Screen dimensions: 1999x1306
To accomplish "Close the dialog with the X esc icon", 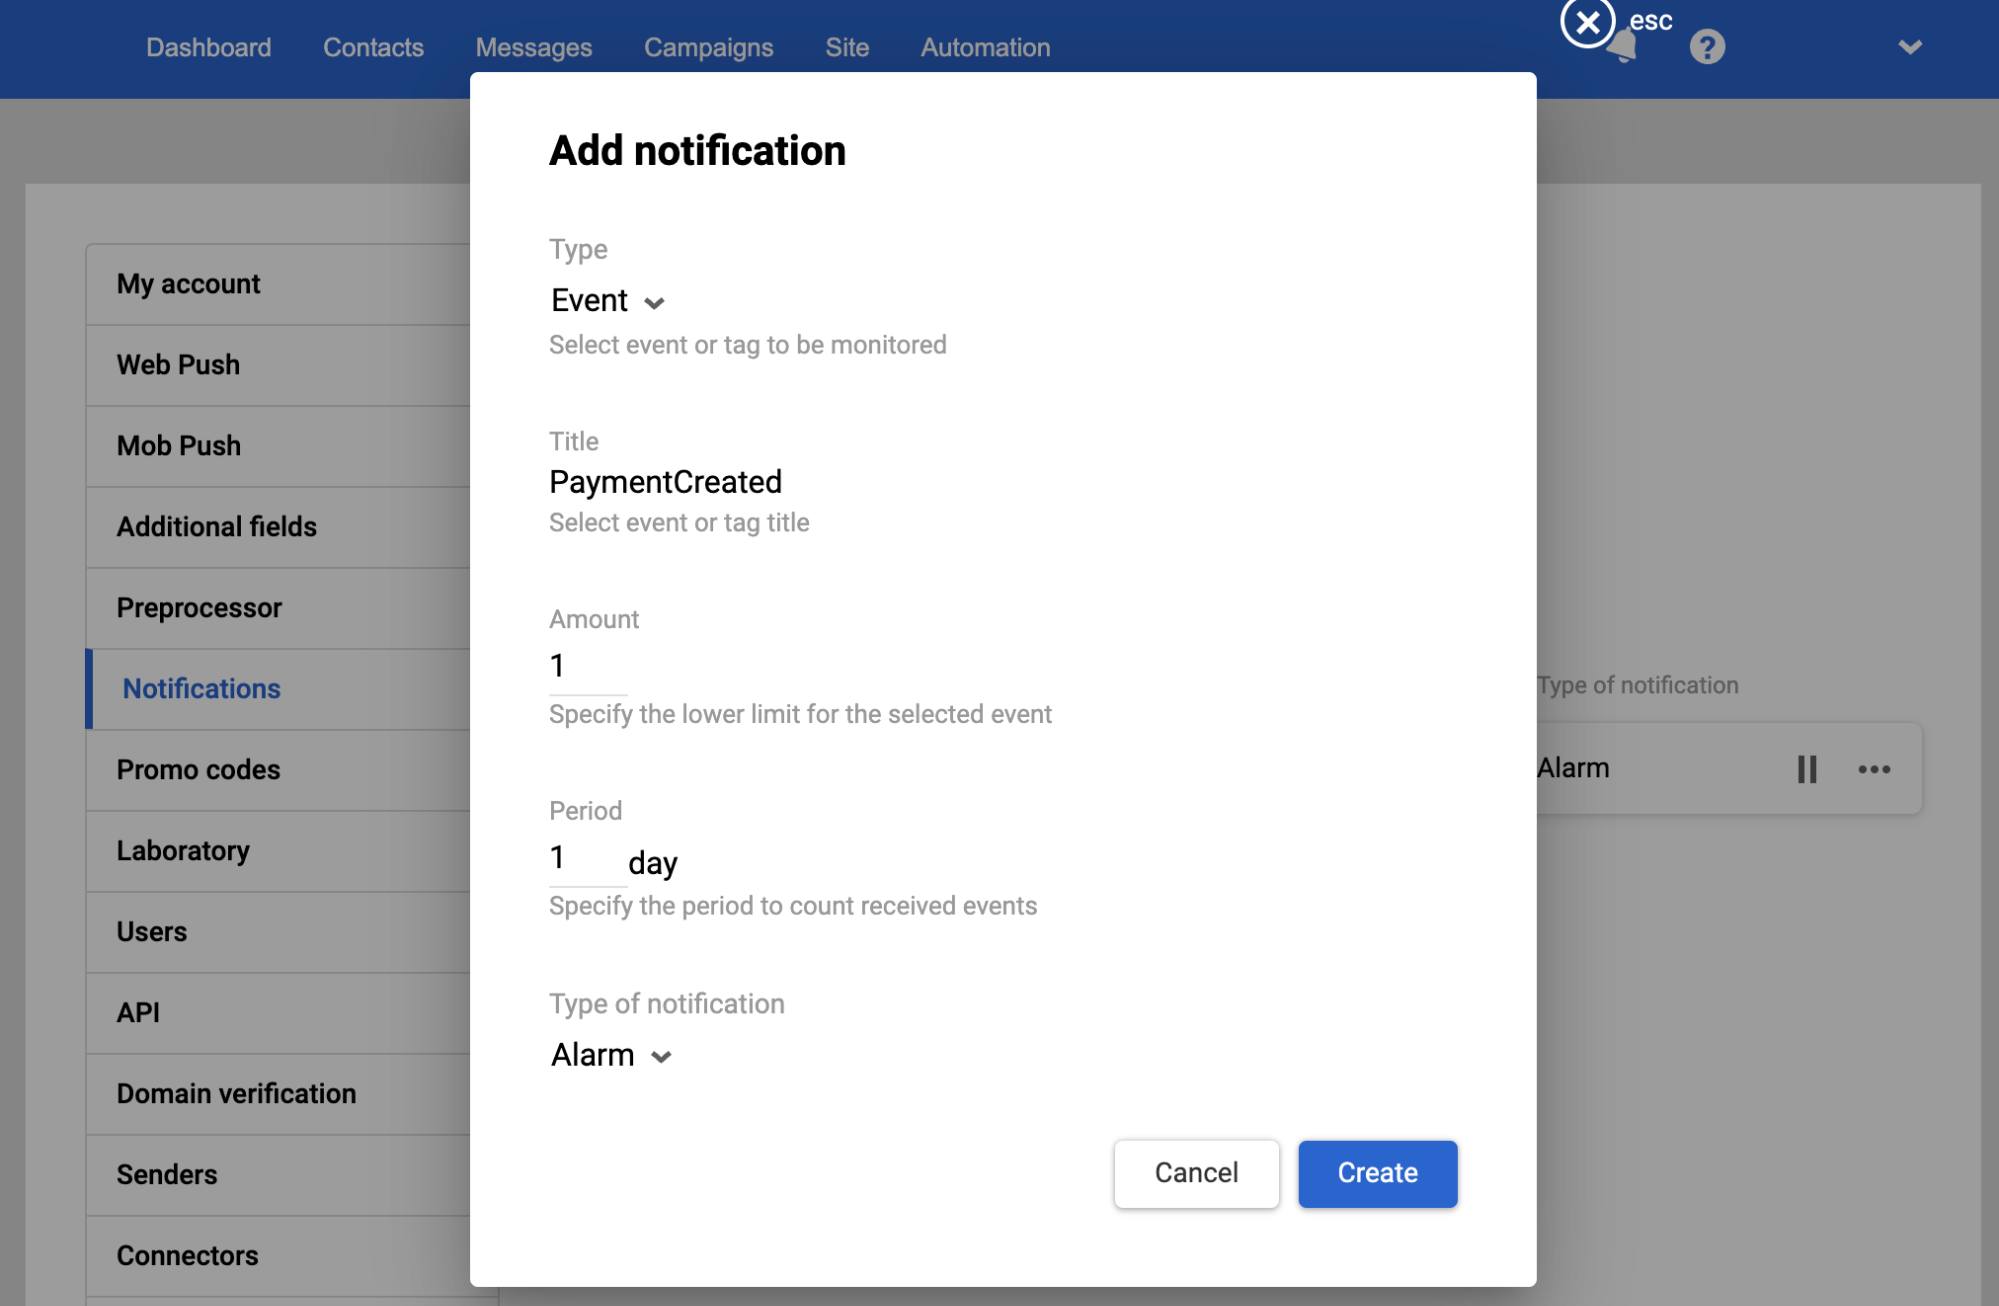I will 1587,22.
